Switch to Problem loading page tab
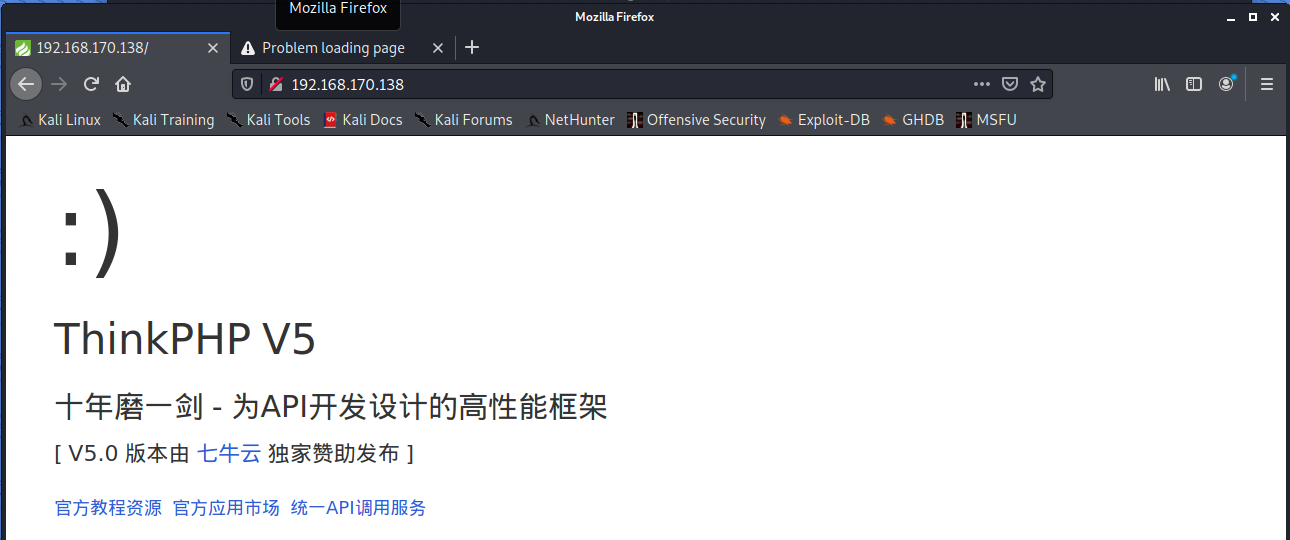Screen dimensions: 1290x540 (343, 47)
